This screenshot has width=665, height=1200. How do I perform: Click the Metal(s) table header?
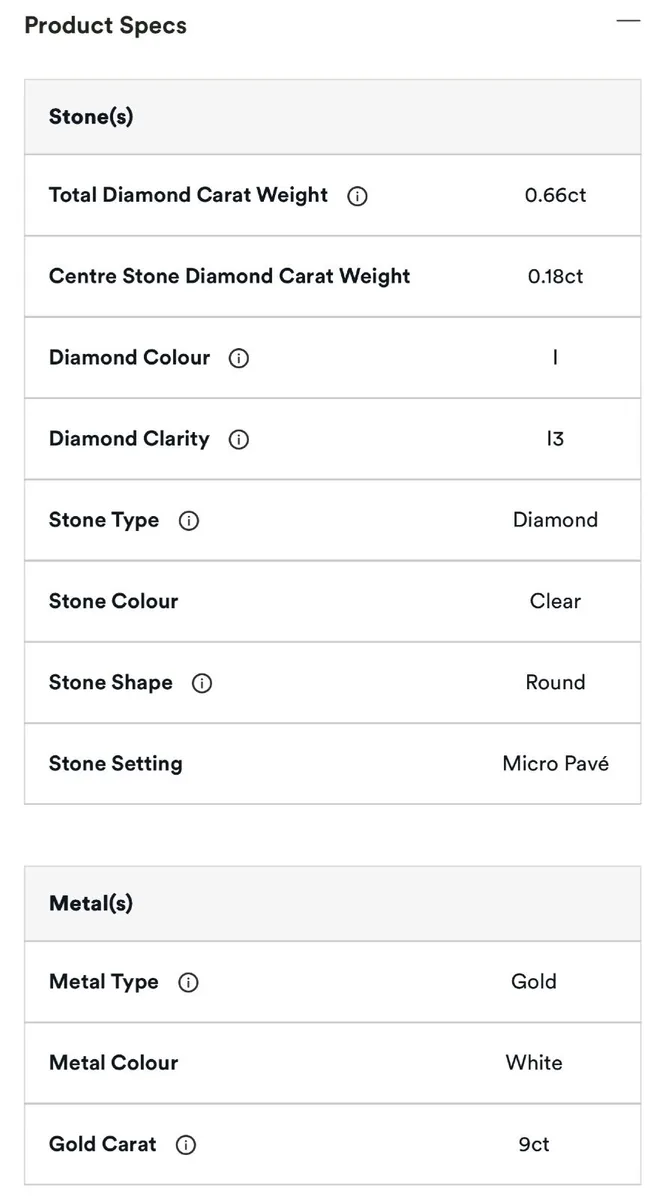point(332,904)
